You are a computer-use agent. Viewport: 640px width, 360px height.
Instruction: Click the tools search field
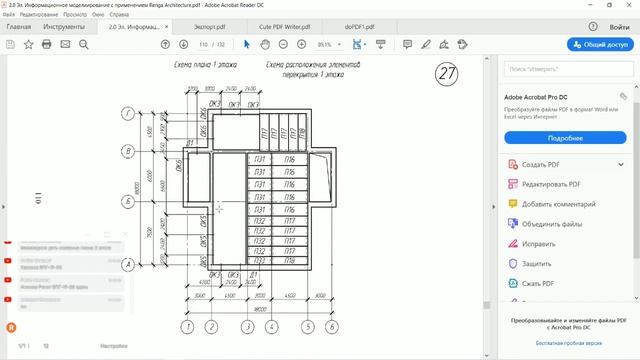[569, 69]
